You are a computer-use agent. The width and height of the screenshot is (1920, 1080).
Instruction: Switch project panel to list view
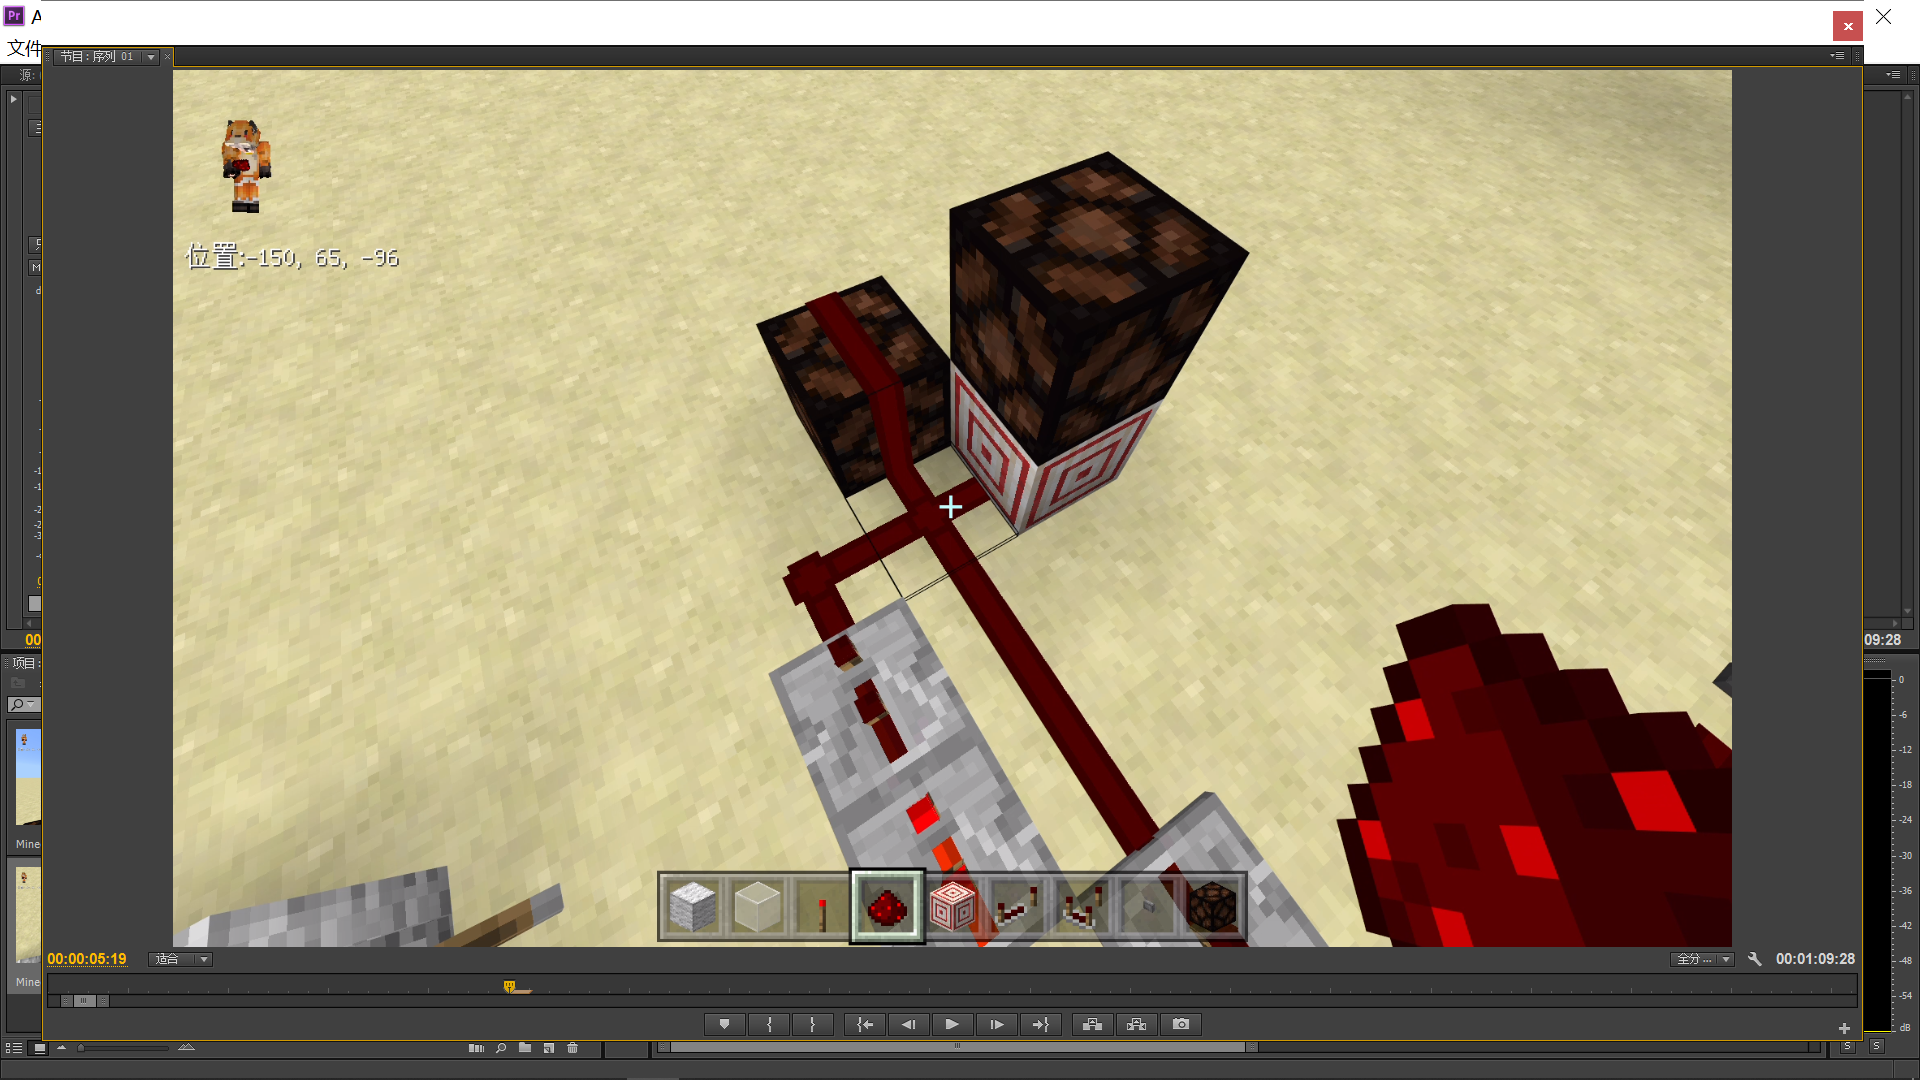point(14,1048)
